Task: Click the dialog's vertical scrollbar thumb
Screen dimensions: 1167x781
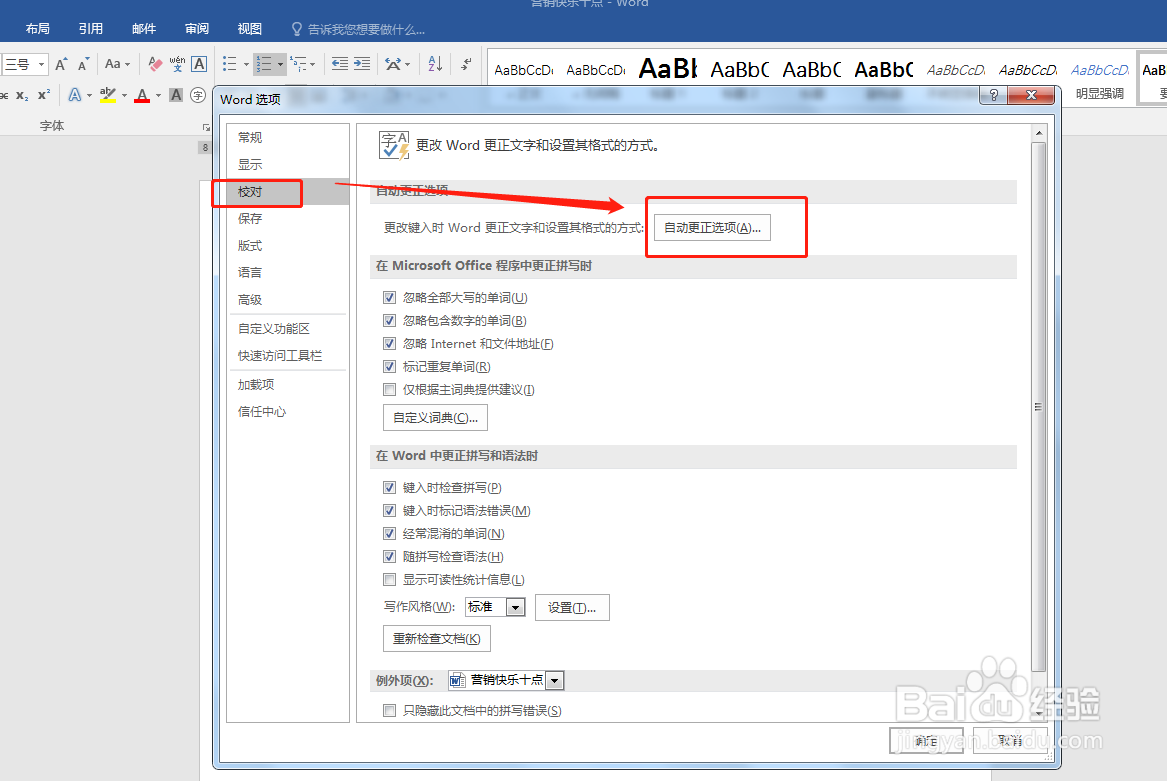Action: [1038, 407]
